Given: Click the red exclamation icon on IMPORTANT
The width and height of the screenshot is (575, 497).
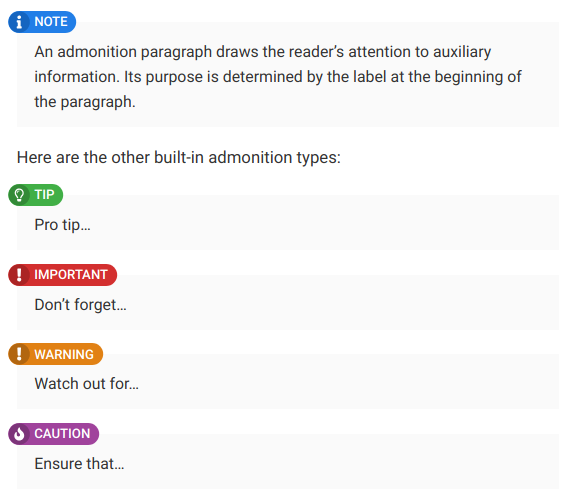Looking at the screenshot, I should coord(19,275).
